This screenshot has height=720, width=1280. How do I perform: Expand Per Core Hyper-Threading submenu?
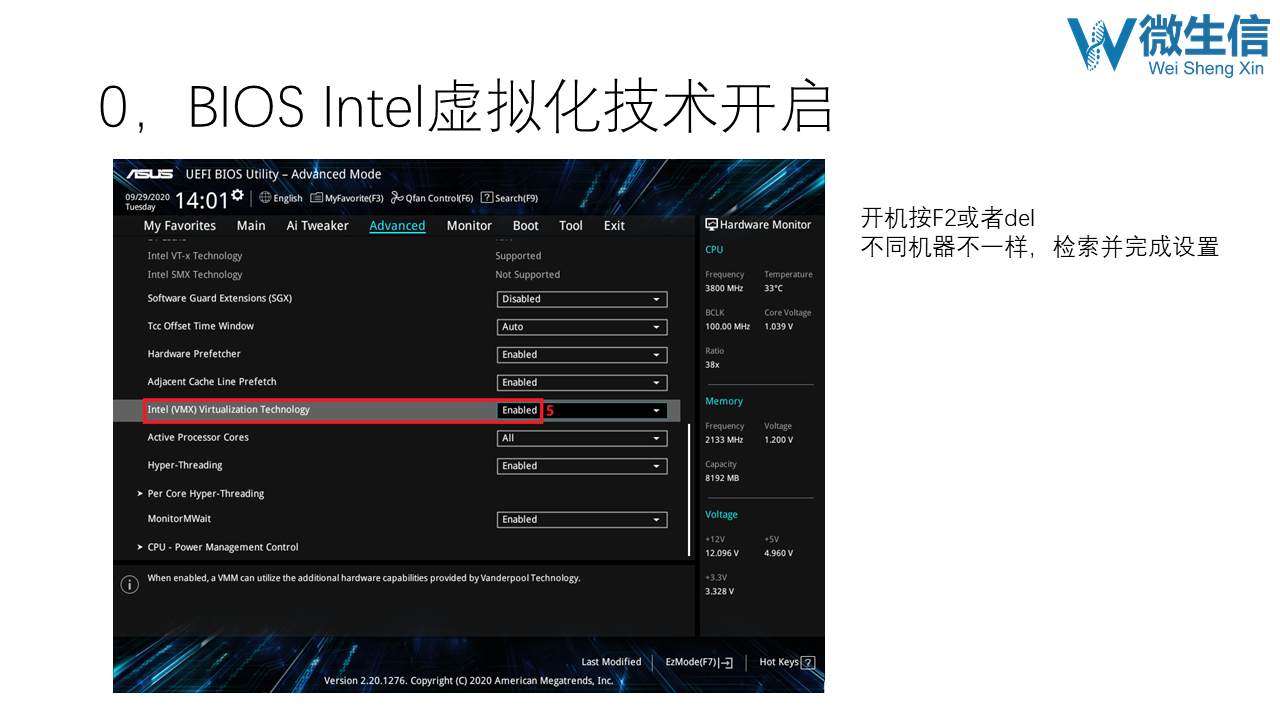(200, 494)
